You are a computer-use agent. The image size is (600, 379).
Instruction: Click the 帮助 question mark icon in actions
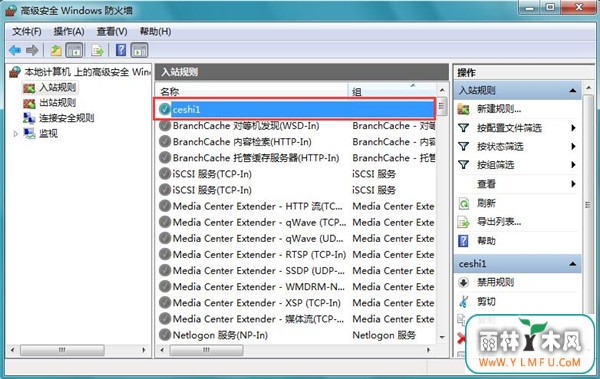463,241
